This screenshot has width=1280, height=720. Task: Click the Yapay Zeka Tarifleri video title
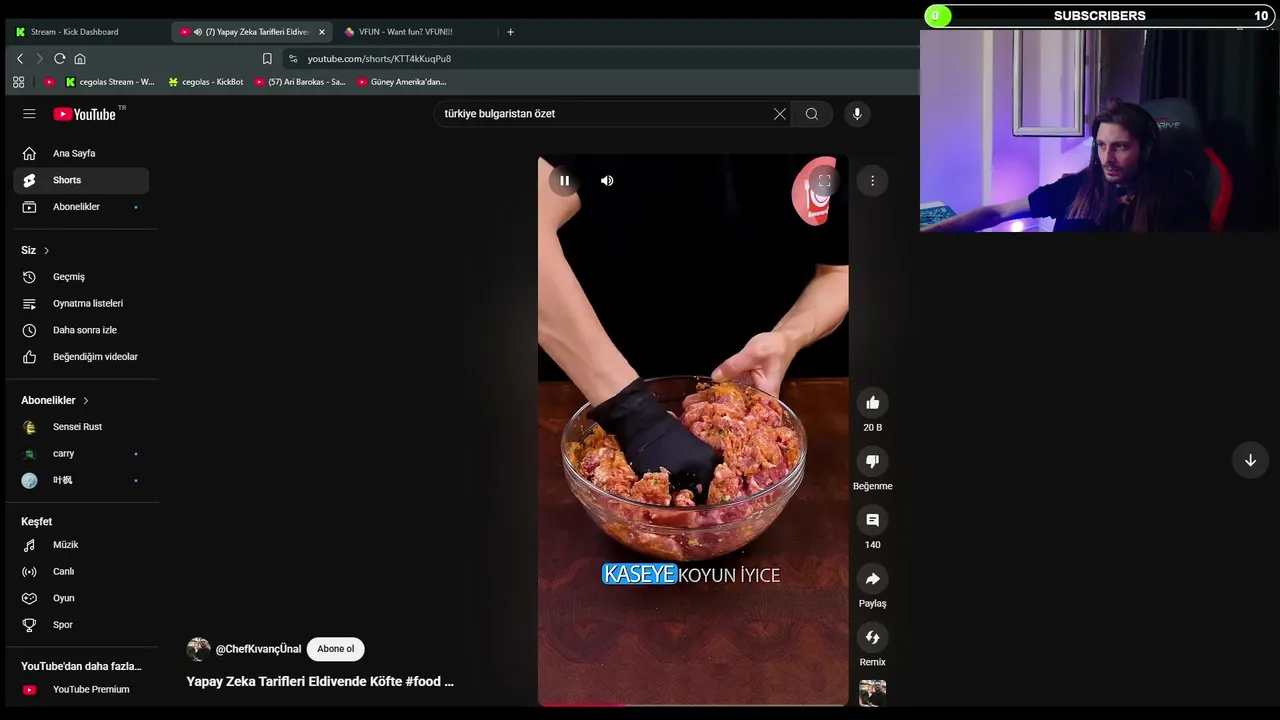(320, 681)
